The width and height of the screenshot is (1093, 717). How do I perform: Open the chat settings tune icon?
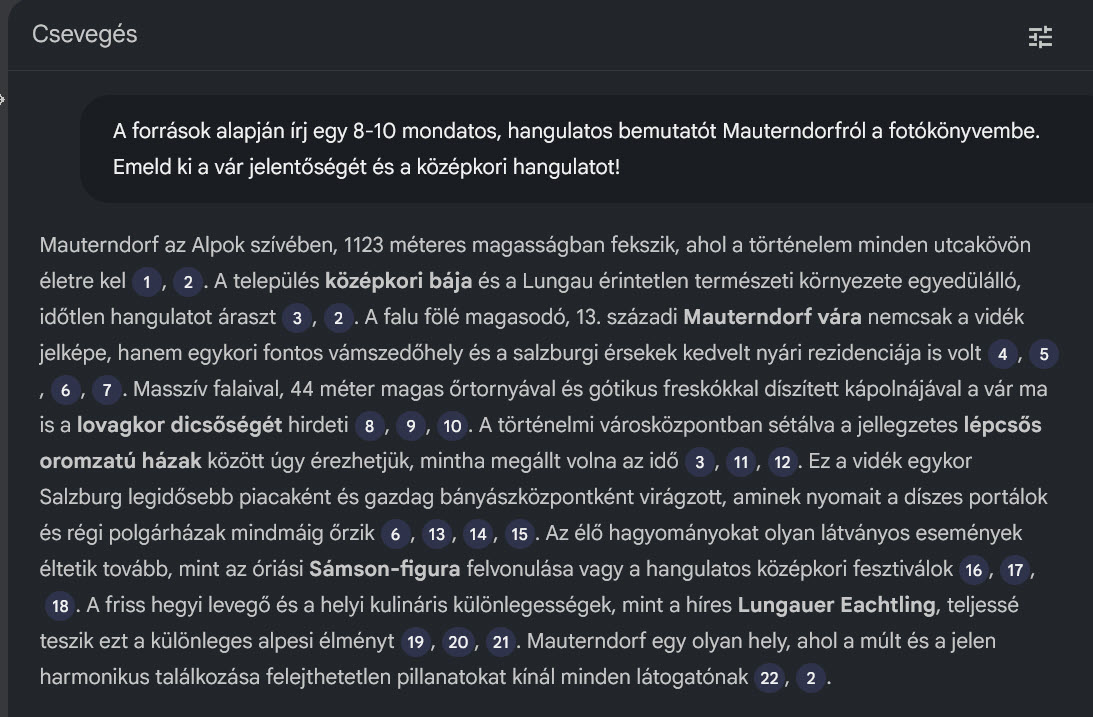pyautogui.click(x=1040, y=37)
